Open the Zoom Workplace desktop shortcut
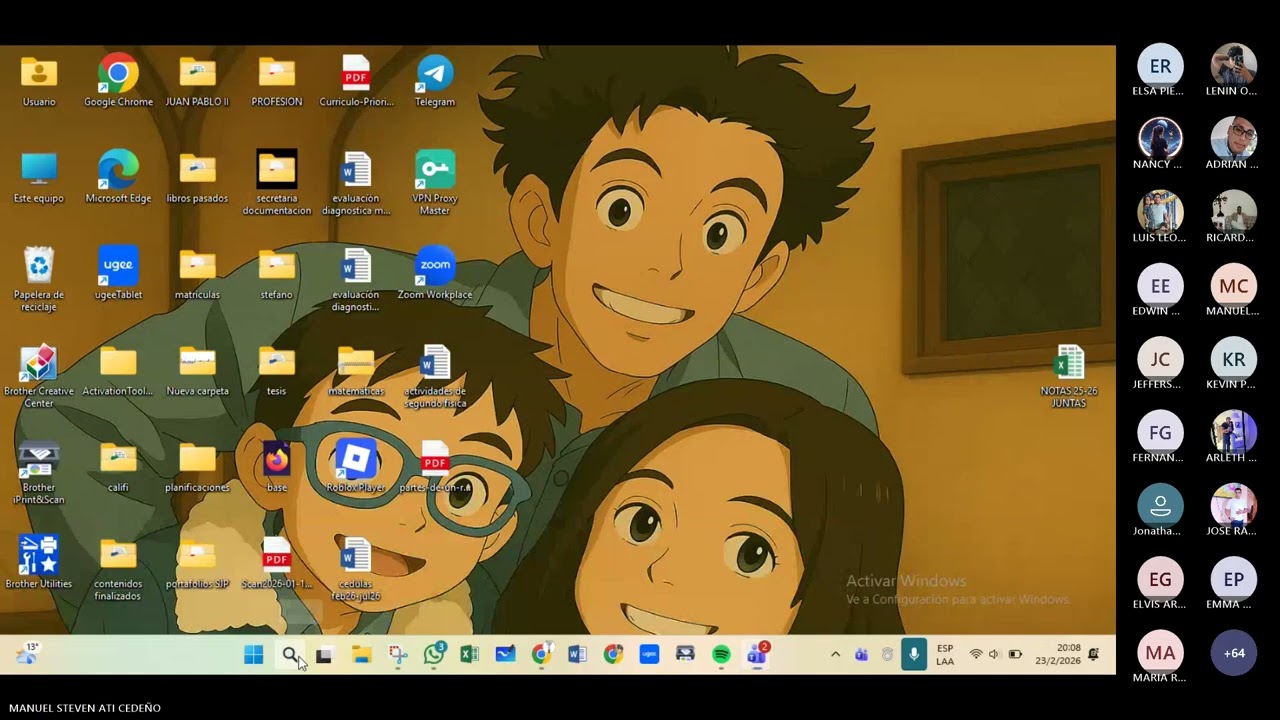 pyautogui.click(x=435, y=273)
